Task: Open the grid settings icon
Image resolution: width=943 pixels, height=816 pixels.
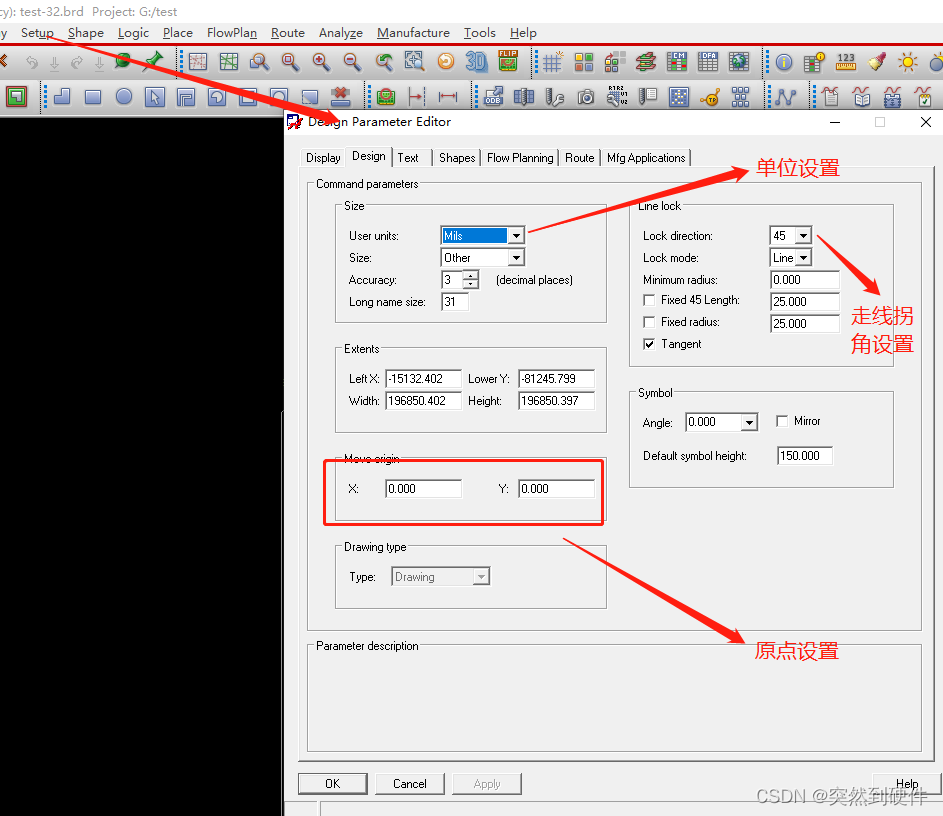Action: point(552,62)
